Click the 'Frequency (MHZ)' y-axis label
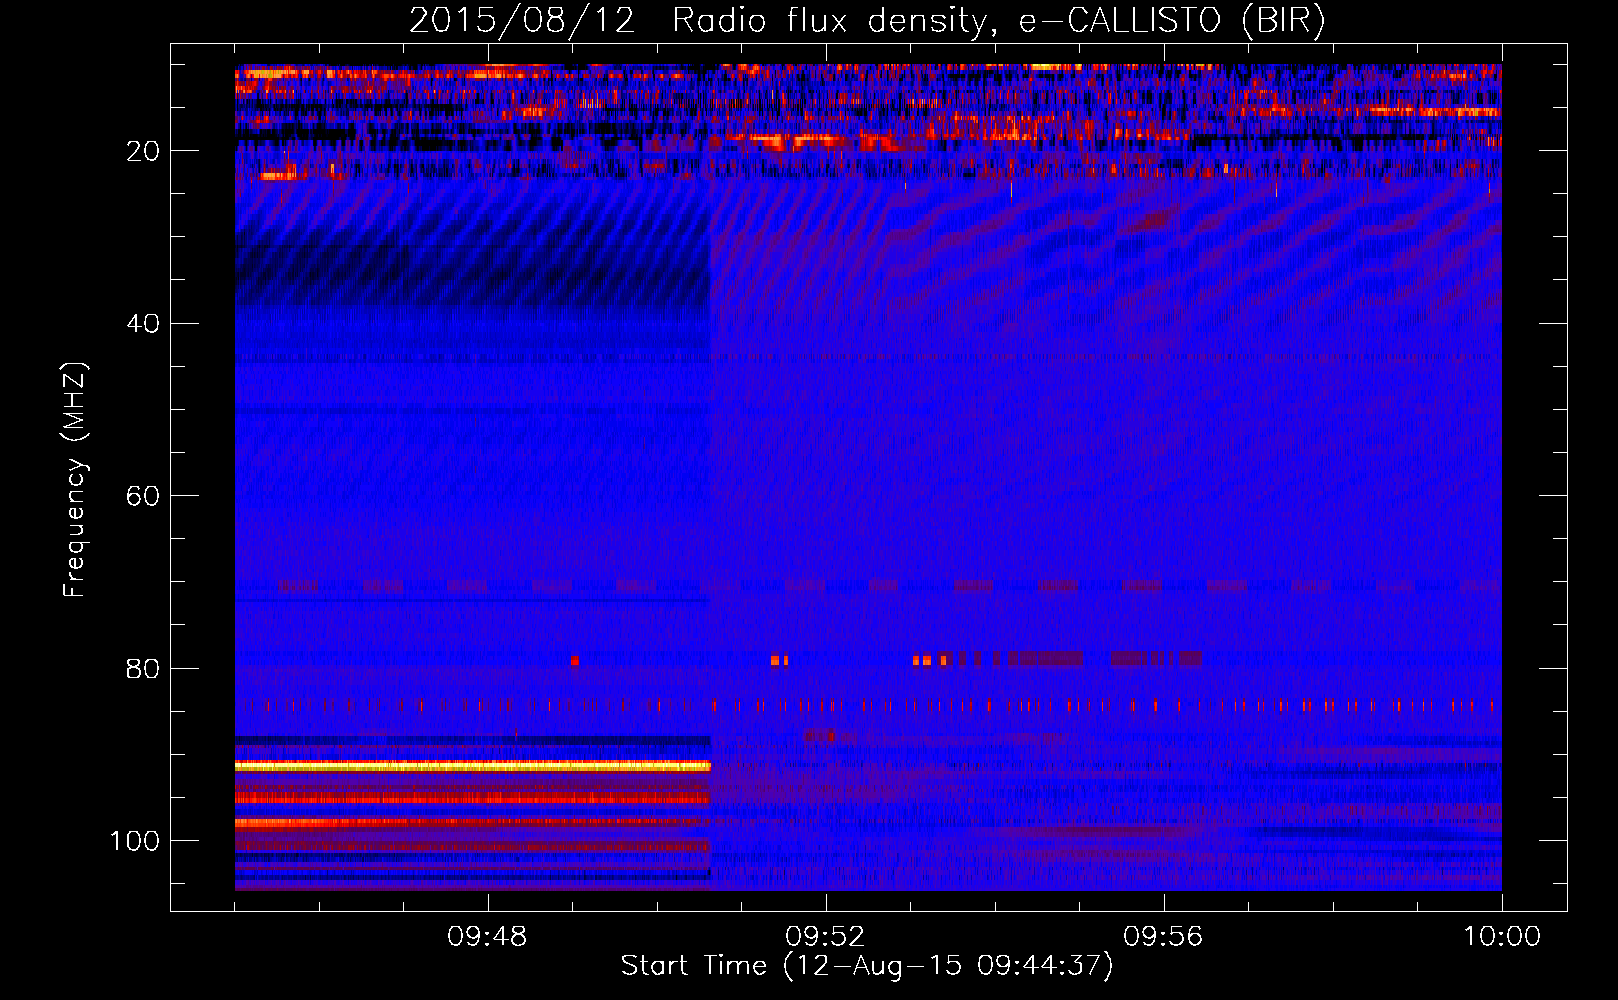 (75, 479)
